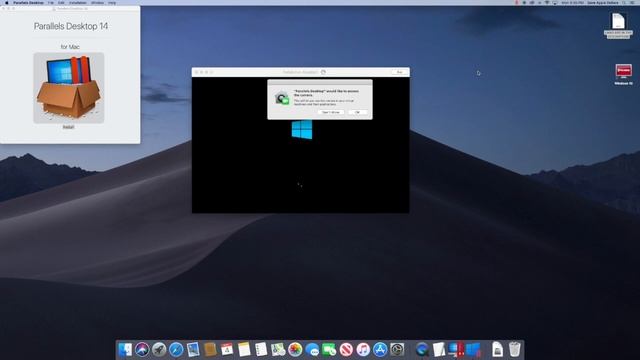
Task: Open Parallels Desktop icon in dock
Action: coord(456,350)
